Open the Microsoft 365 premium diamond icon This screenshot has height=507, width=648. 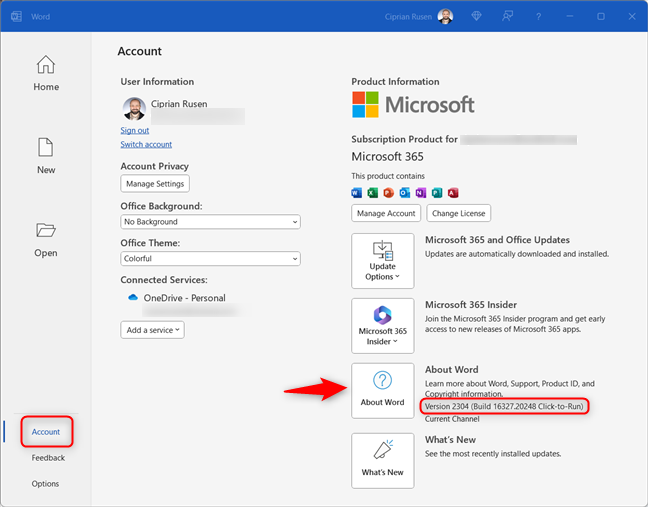coord(476,16)
